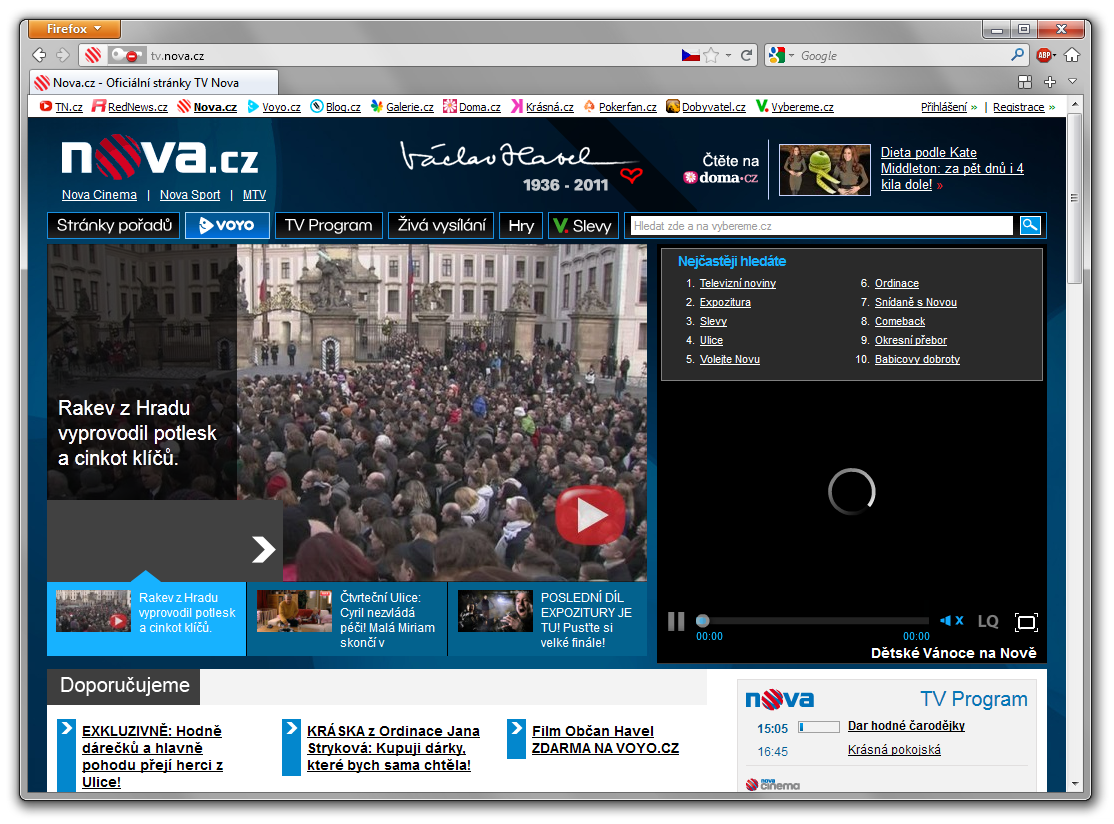Open the Firefox application menu
The image size is (1114, 824).
pos(74,29)
